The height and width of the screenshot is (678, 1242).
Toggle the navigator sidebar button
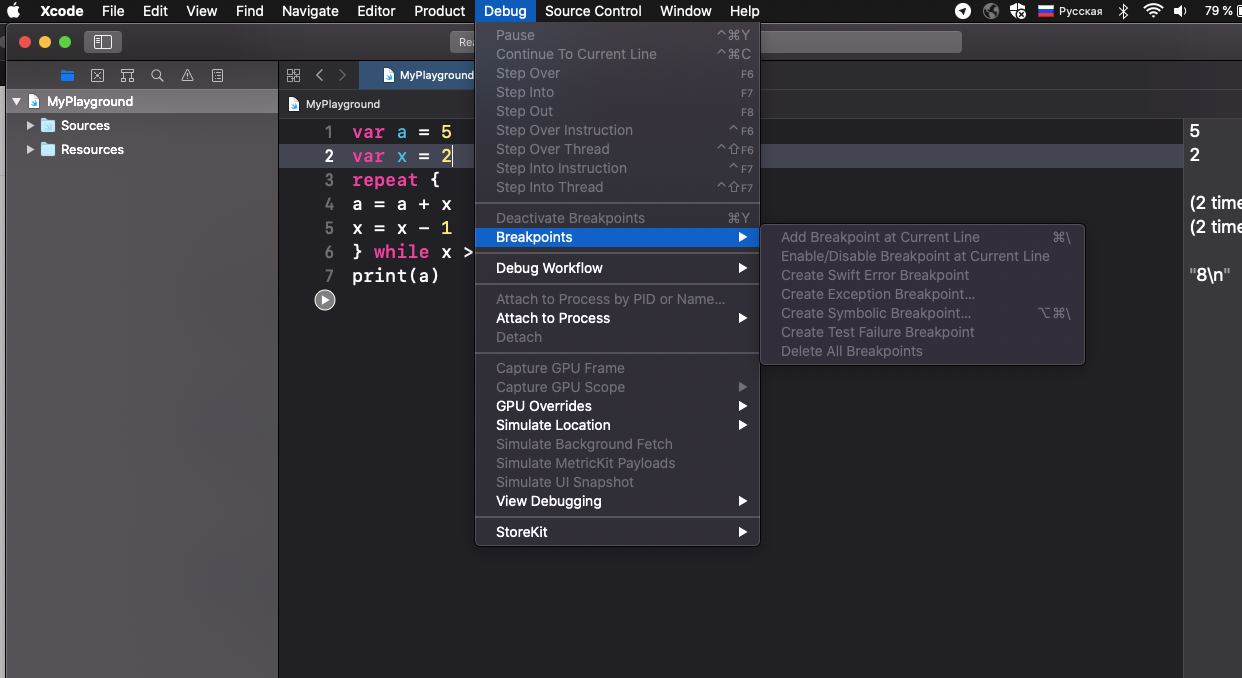(102, 42)
